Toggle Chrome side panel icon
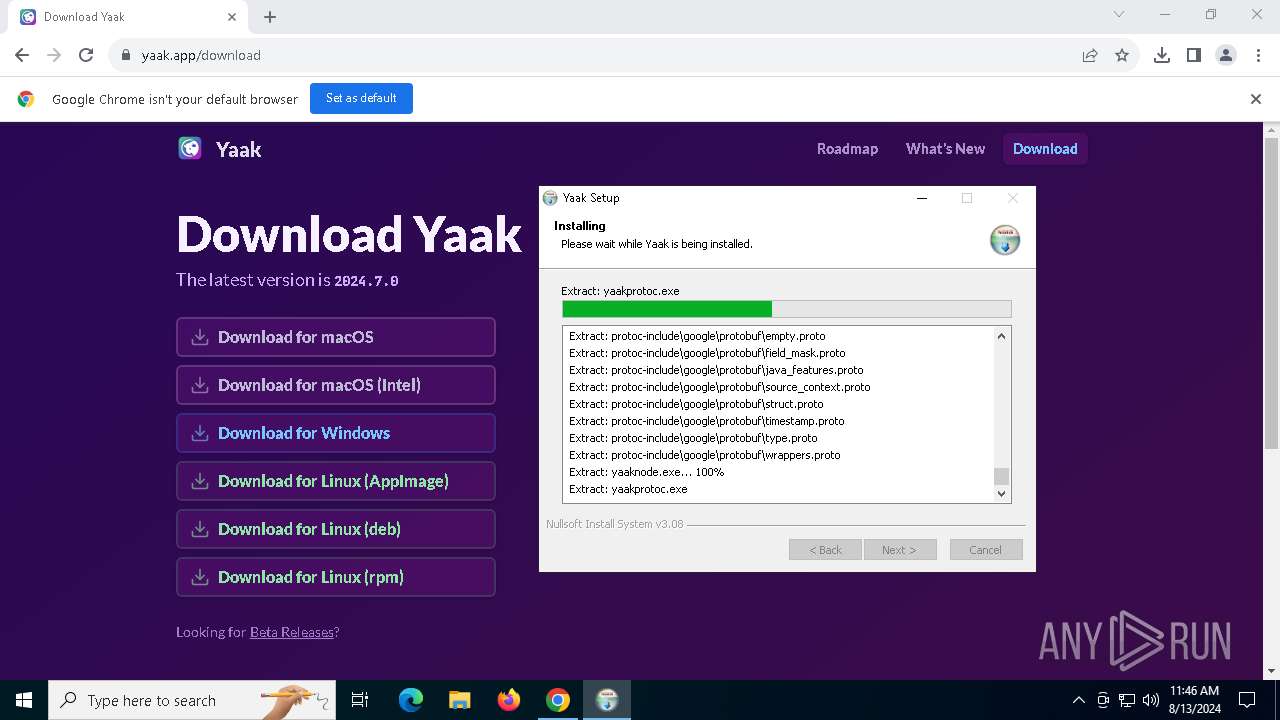This screenshot has height=720, width=1280. pyautogui.click(x=1194, y=56)
